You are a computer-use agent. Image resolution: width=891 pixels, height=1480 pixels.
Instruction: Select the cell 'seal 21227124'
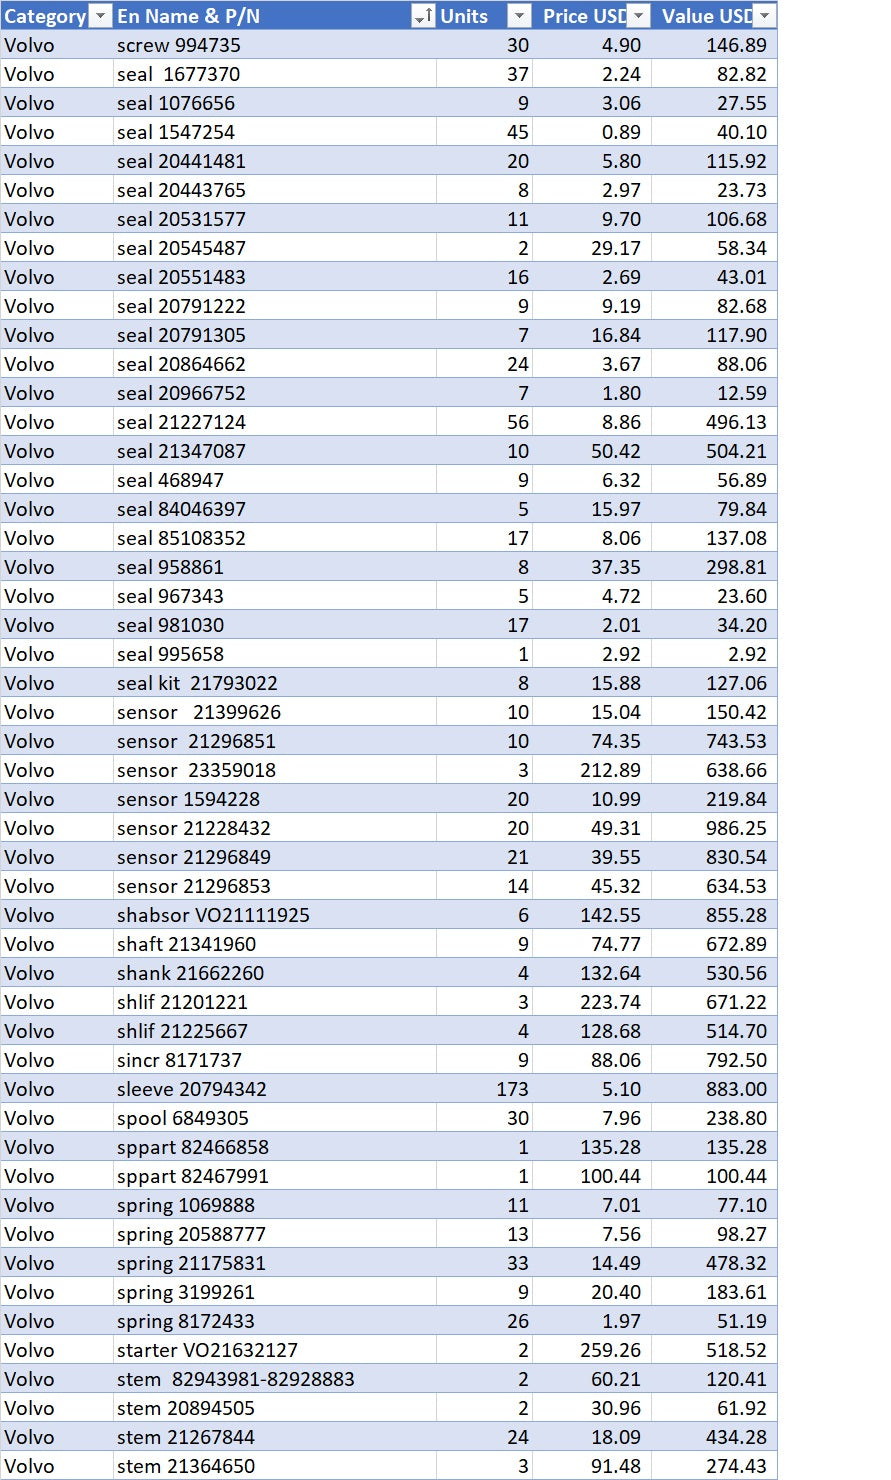[x=274, y=422]
